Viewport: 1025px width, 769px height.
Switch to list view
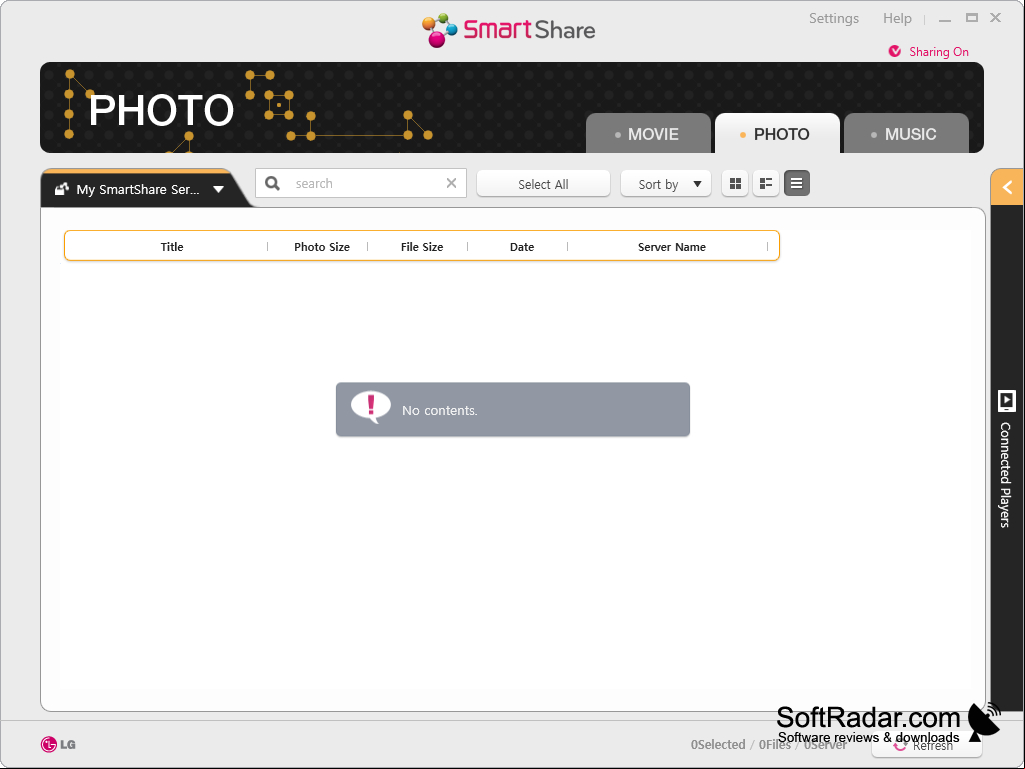796,184
